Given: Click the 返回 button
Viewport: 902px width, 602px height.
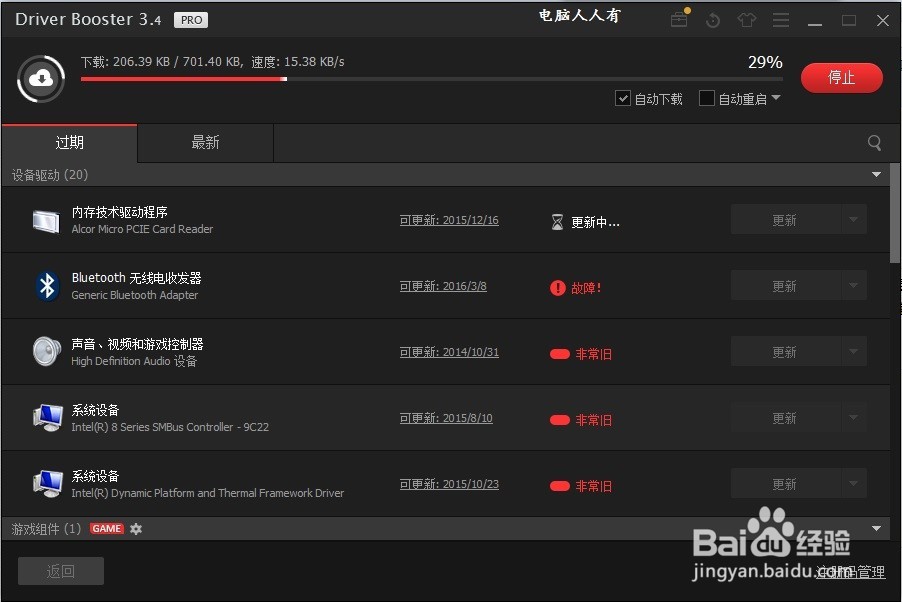Looking at the screenshot, I should (x=61, y=571).
